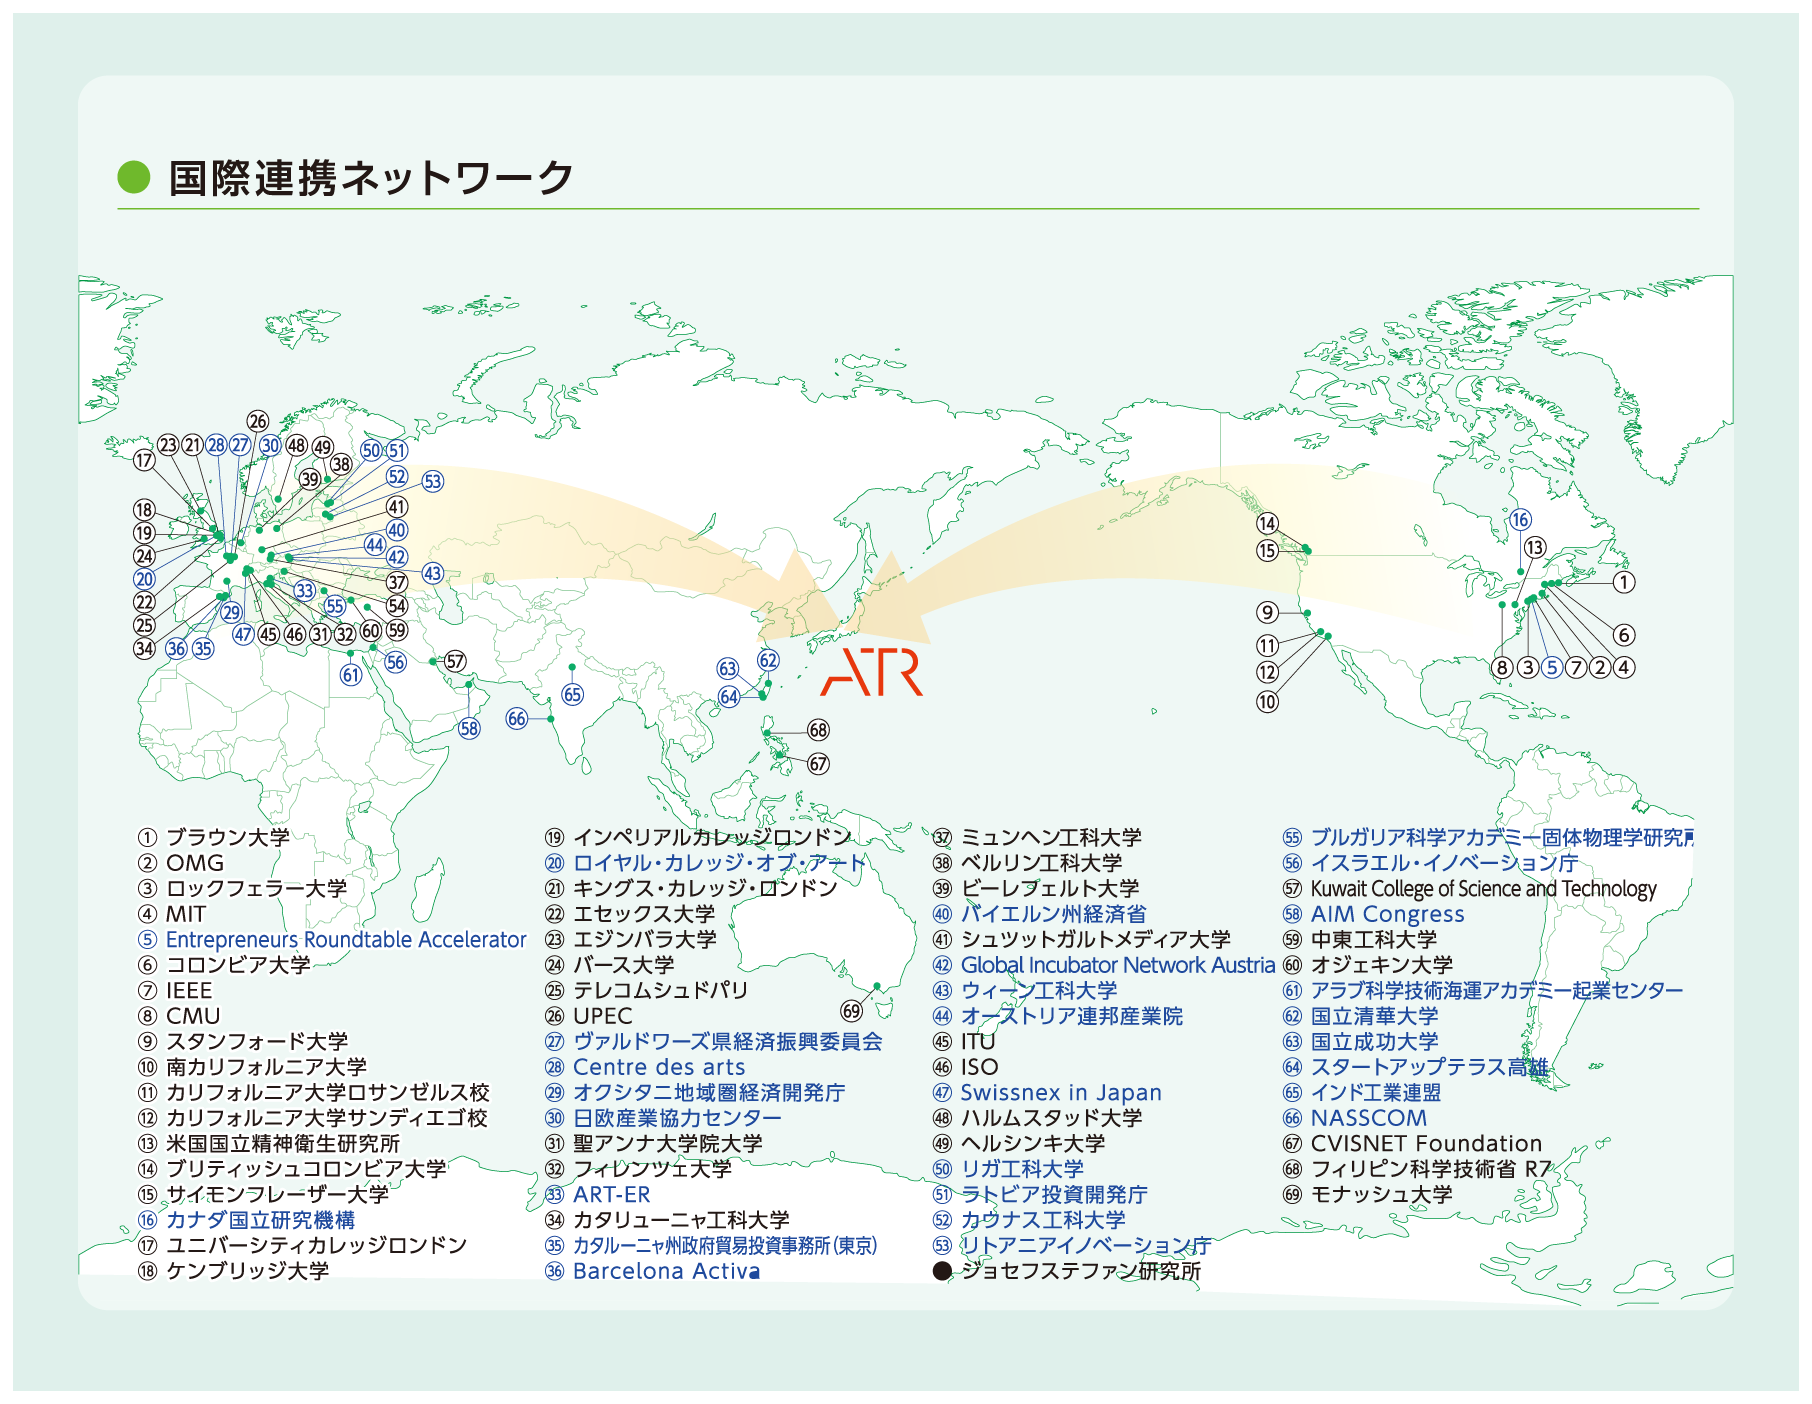Click circled marker 13 on the map

tap(1534, 547)
